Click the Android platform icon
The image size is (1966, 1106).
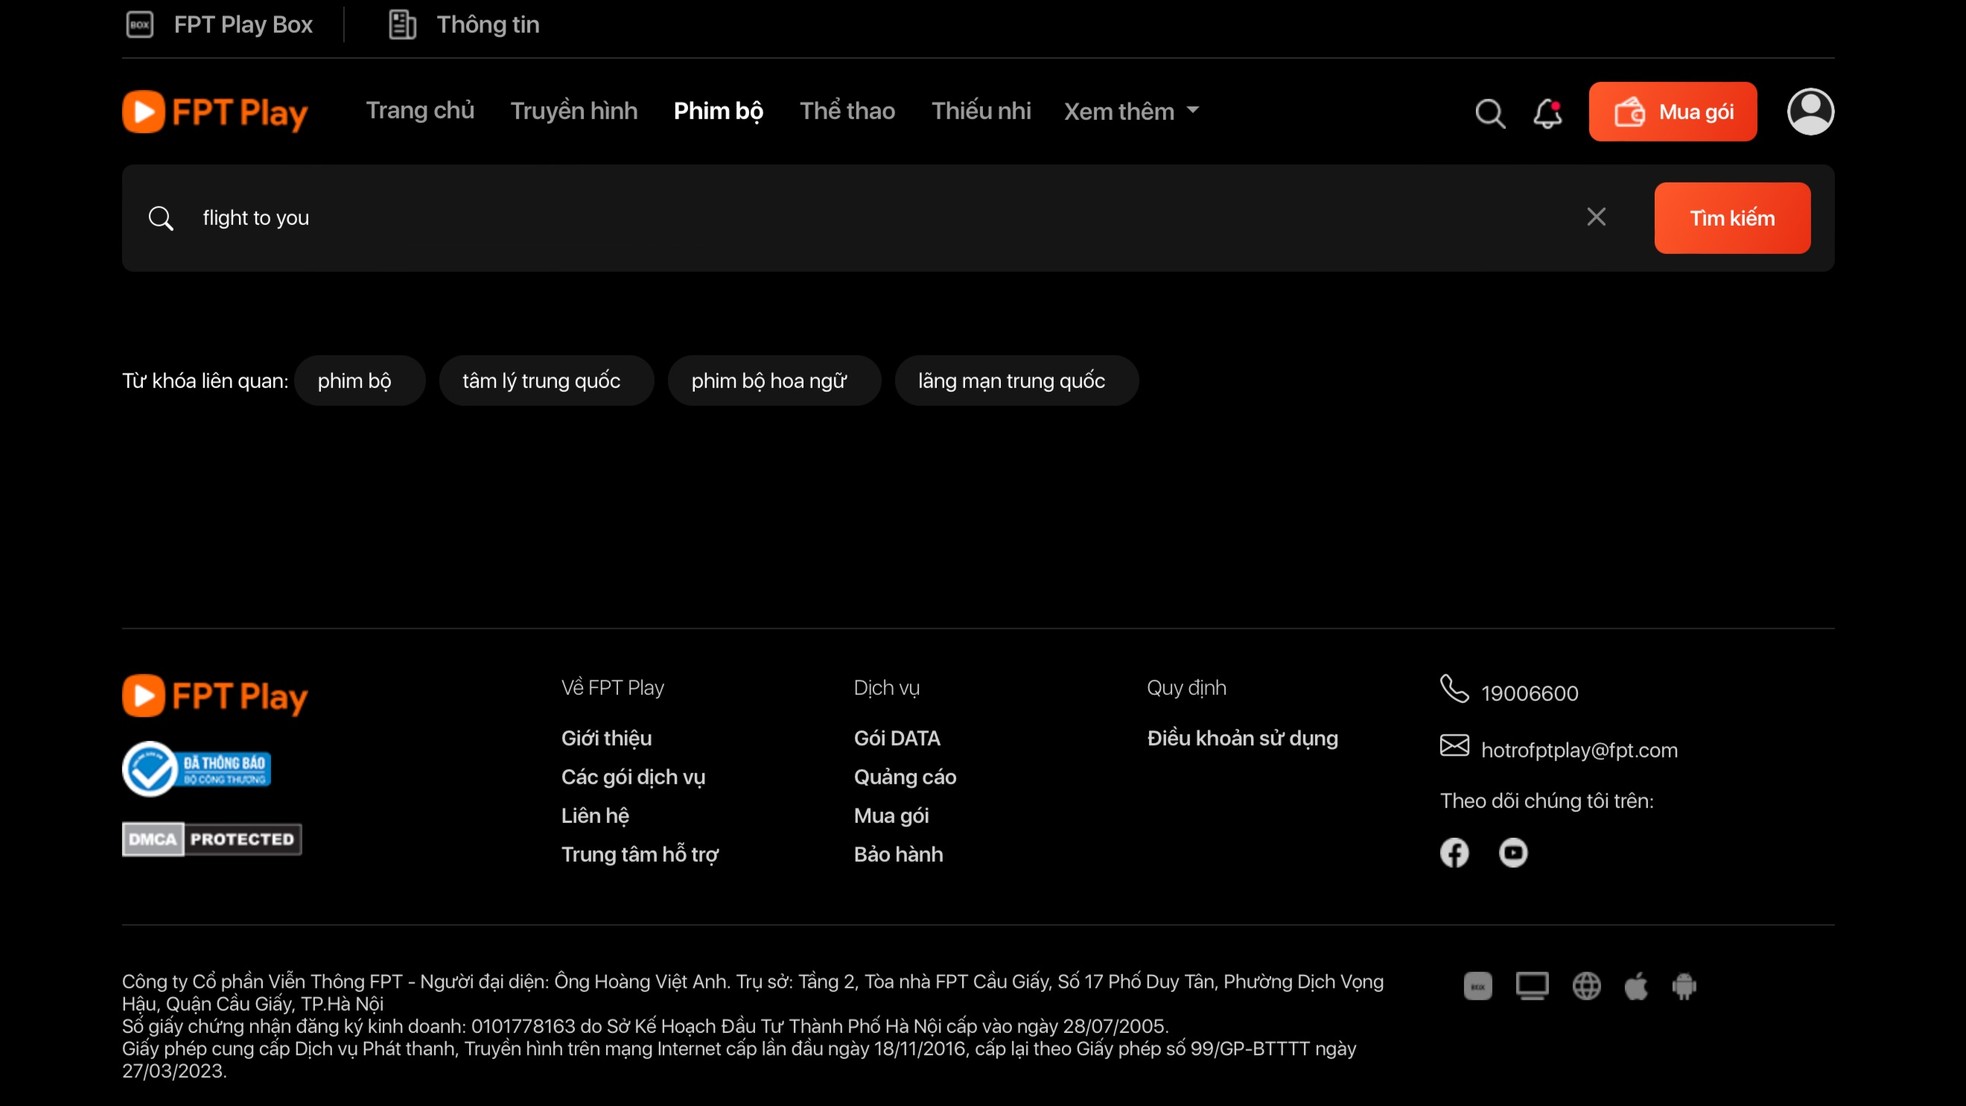[1684, 986]
